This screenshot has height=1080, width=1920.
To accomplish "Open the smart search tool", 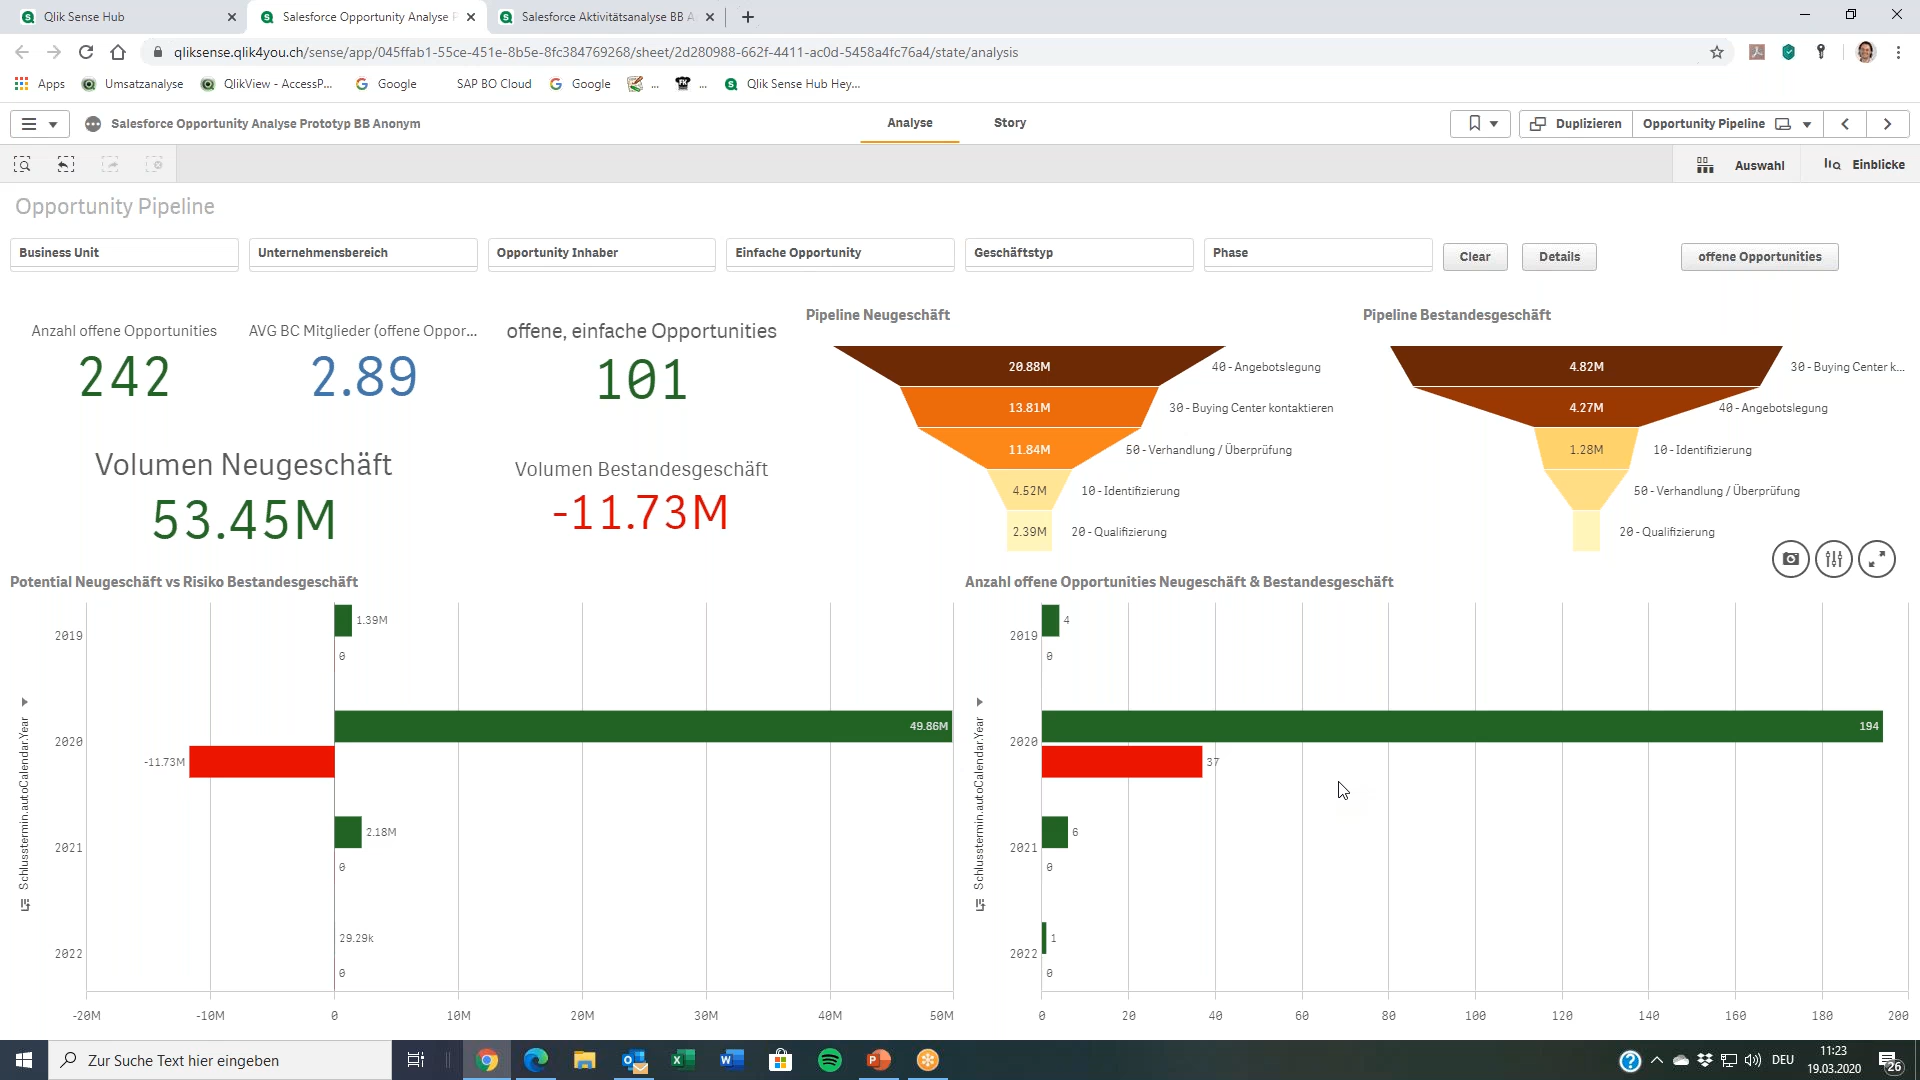I will tap(22, 164).
